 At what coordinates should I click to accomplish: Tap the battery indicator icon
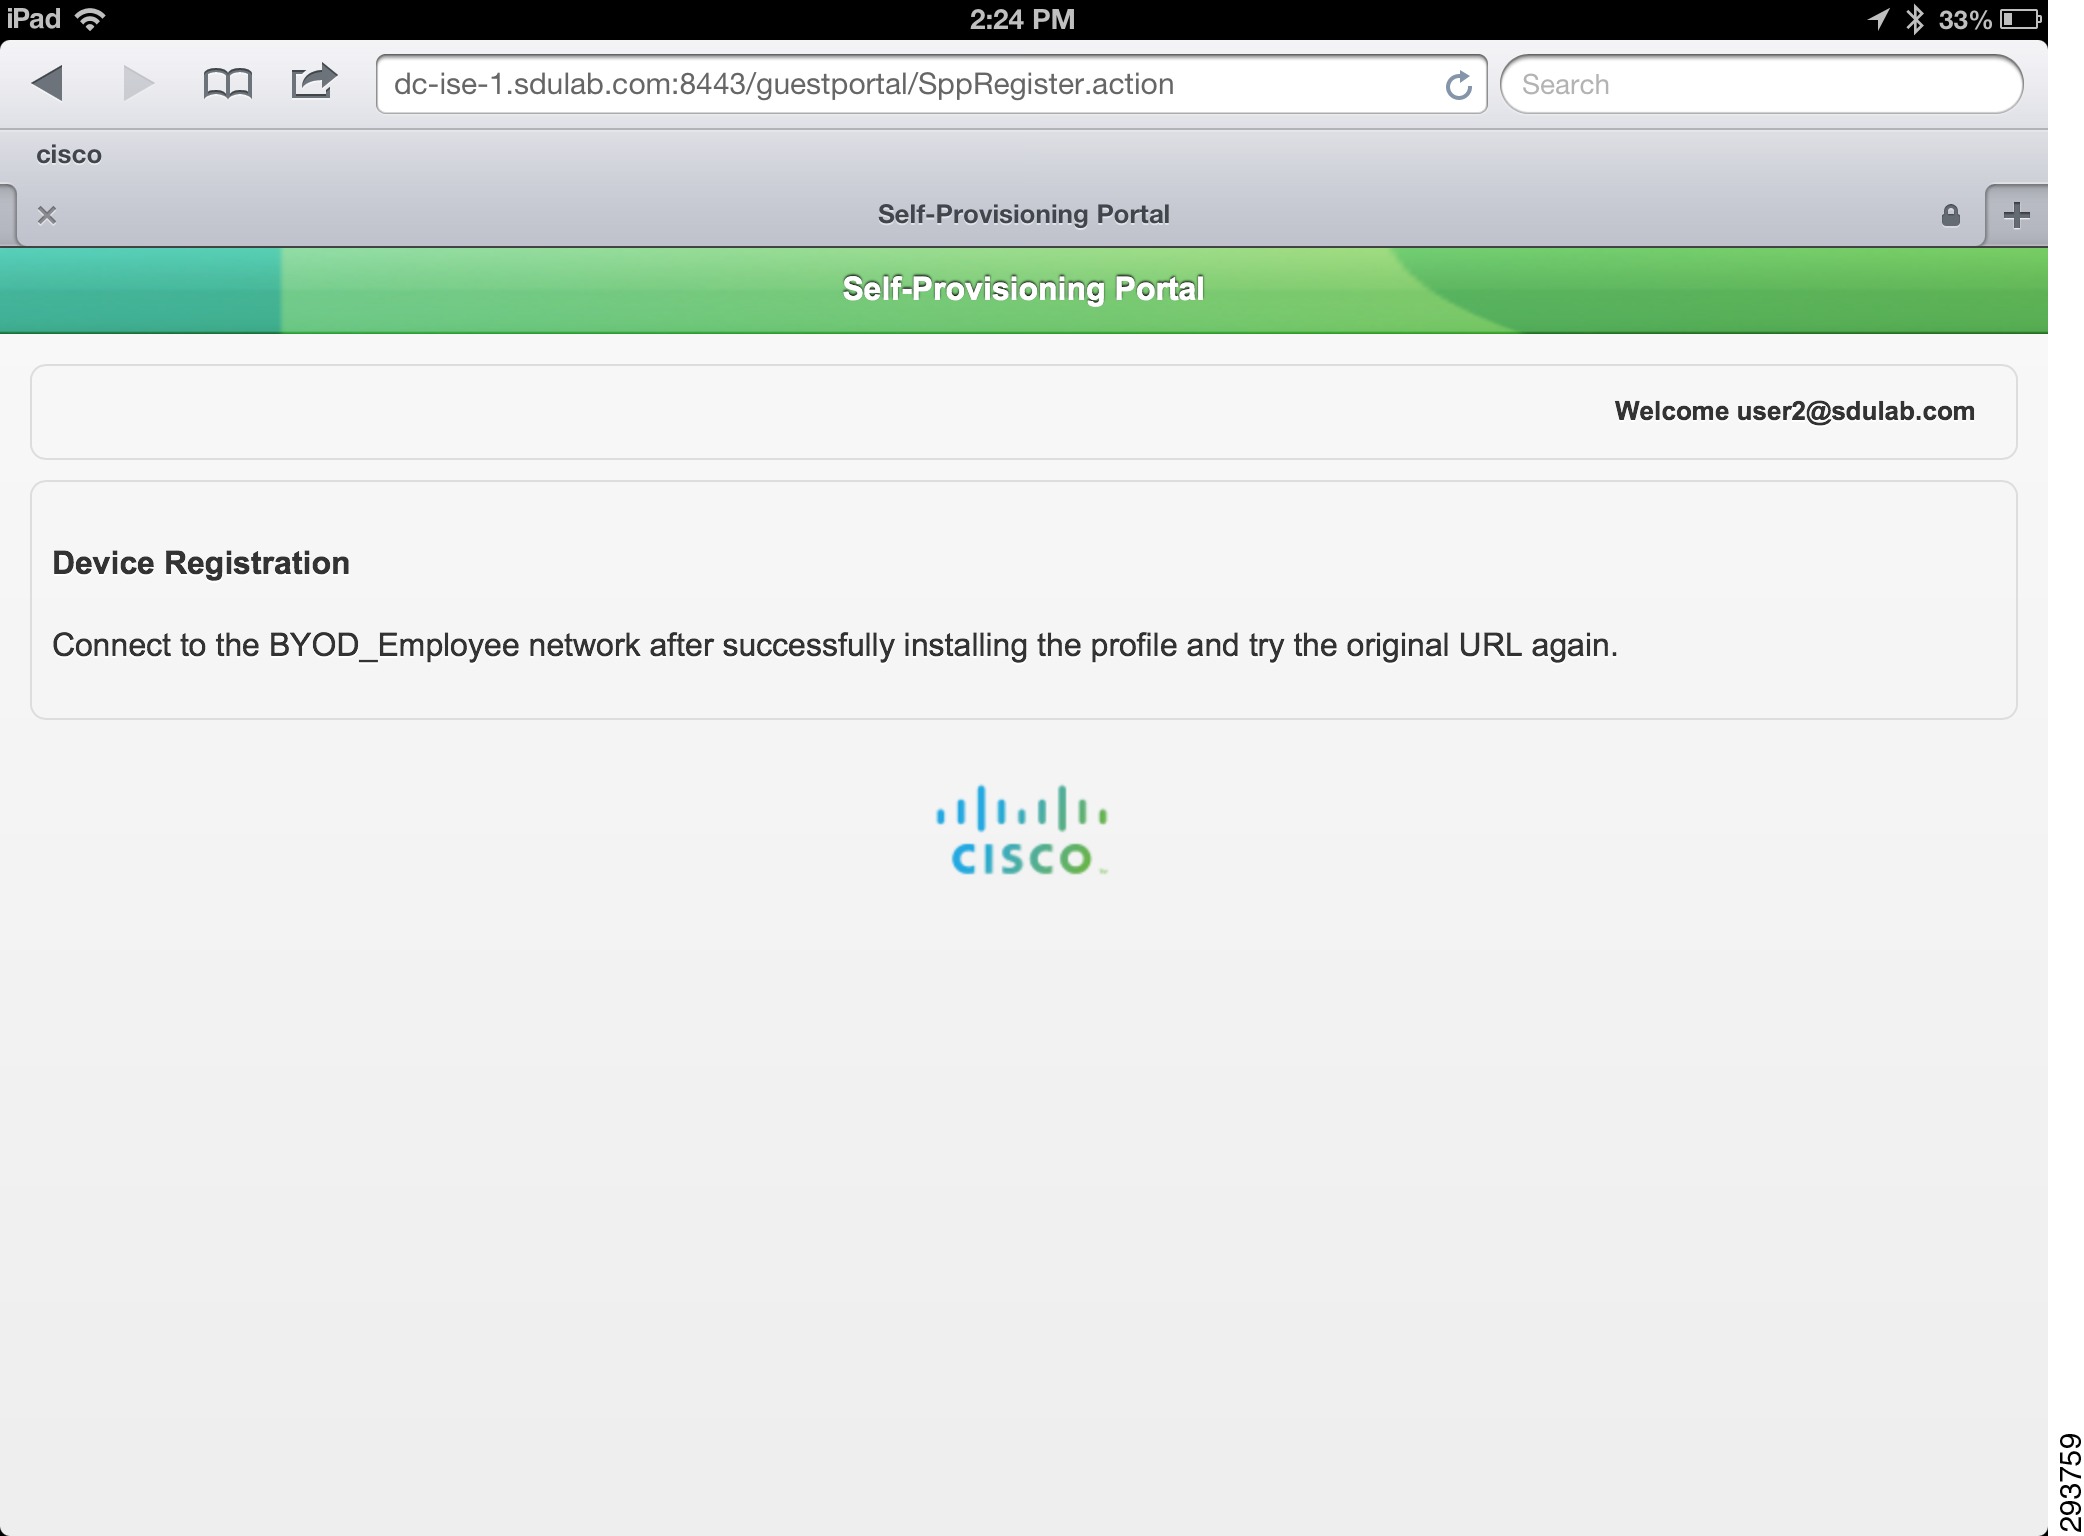tap(2020, 19)
